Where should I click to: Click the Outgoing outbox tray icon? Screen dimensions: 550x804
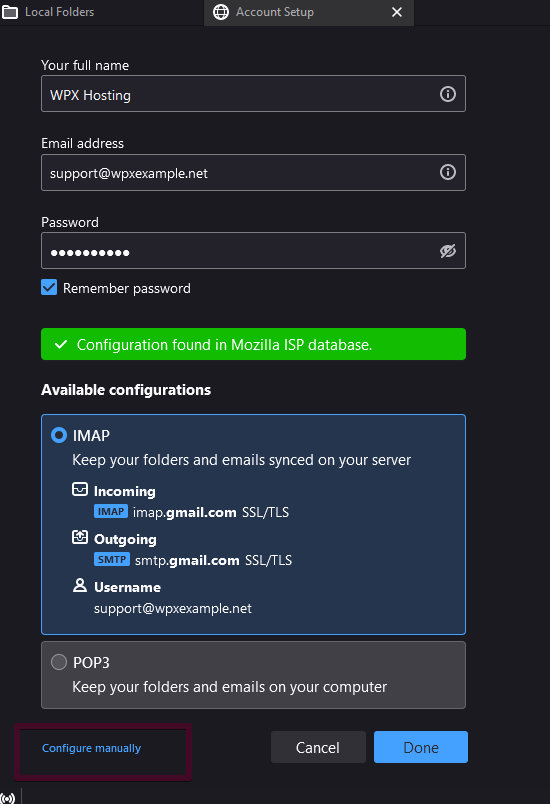coord(80,537)
